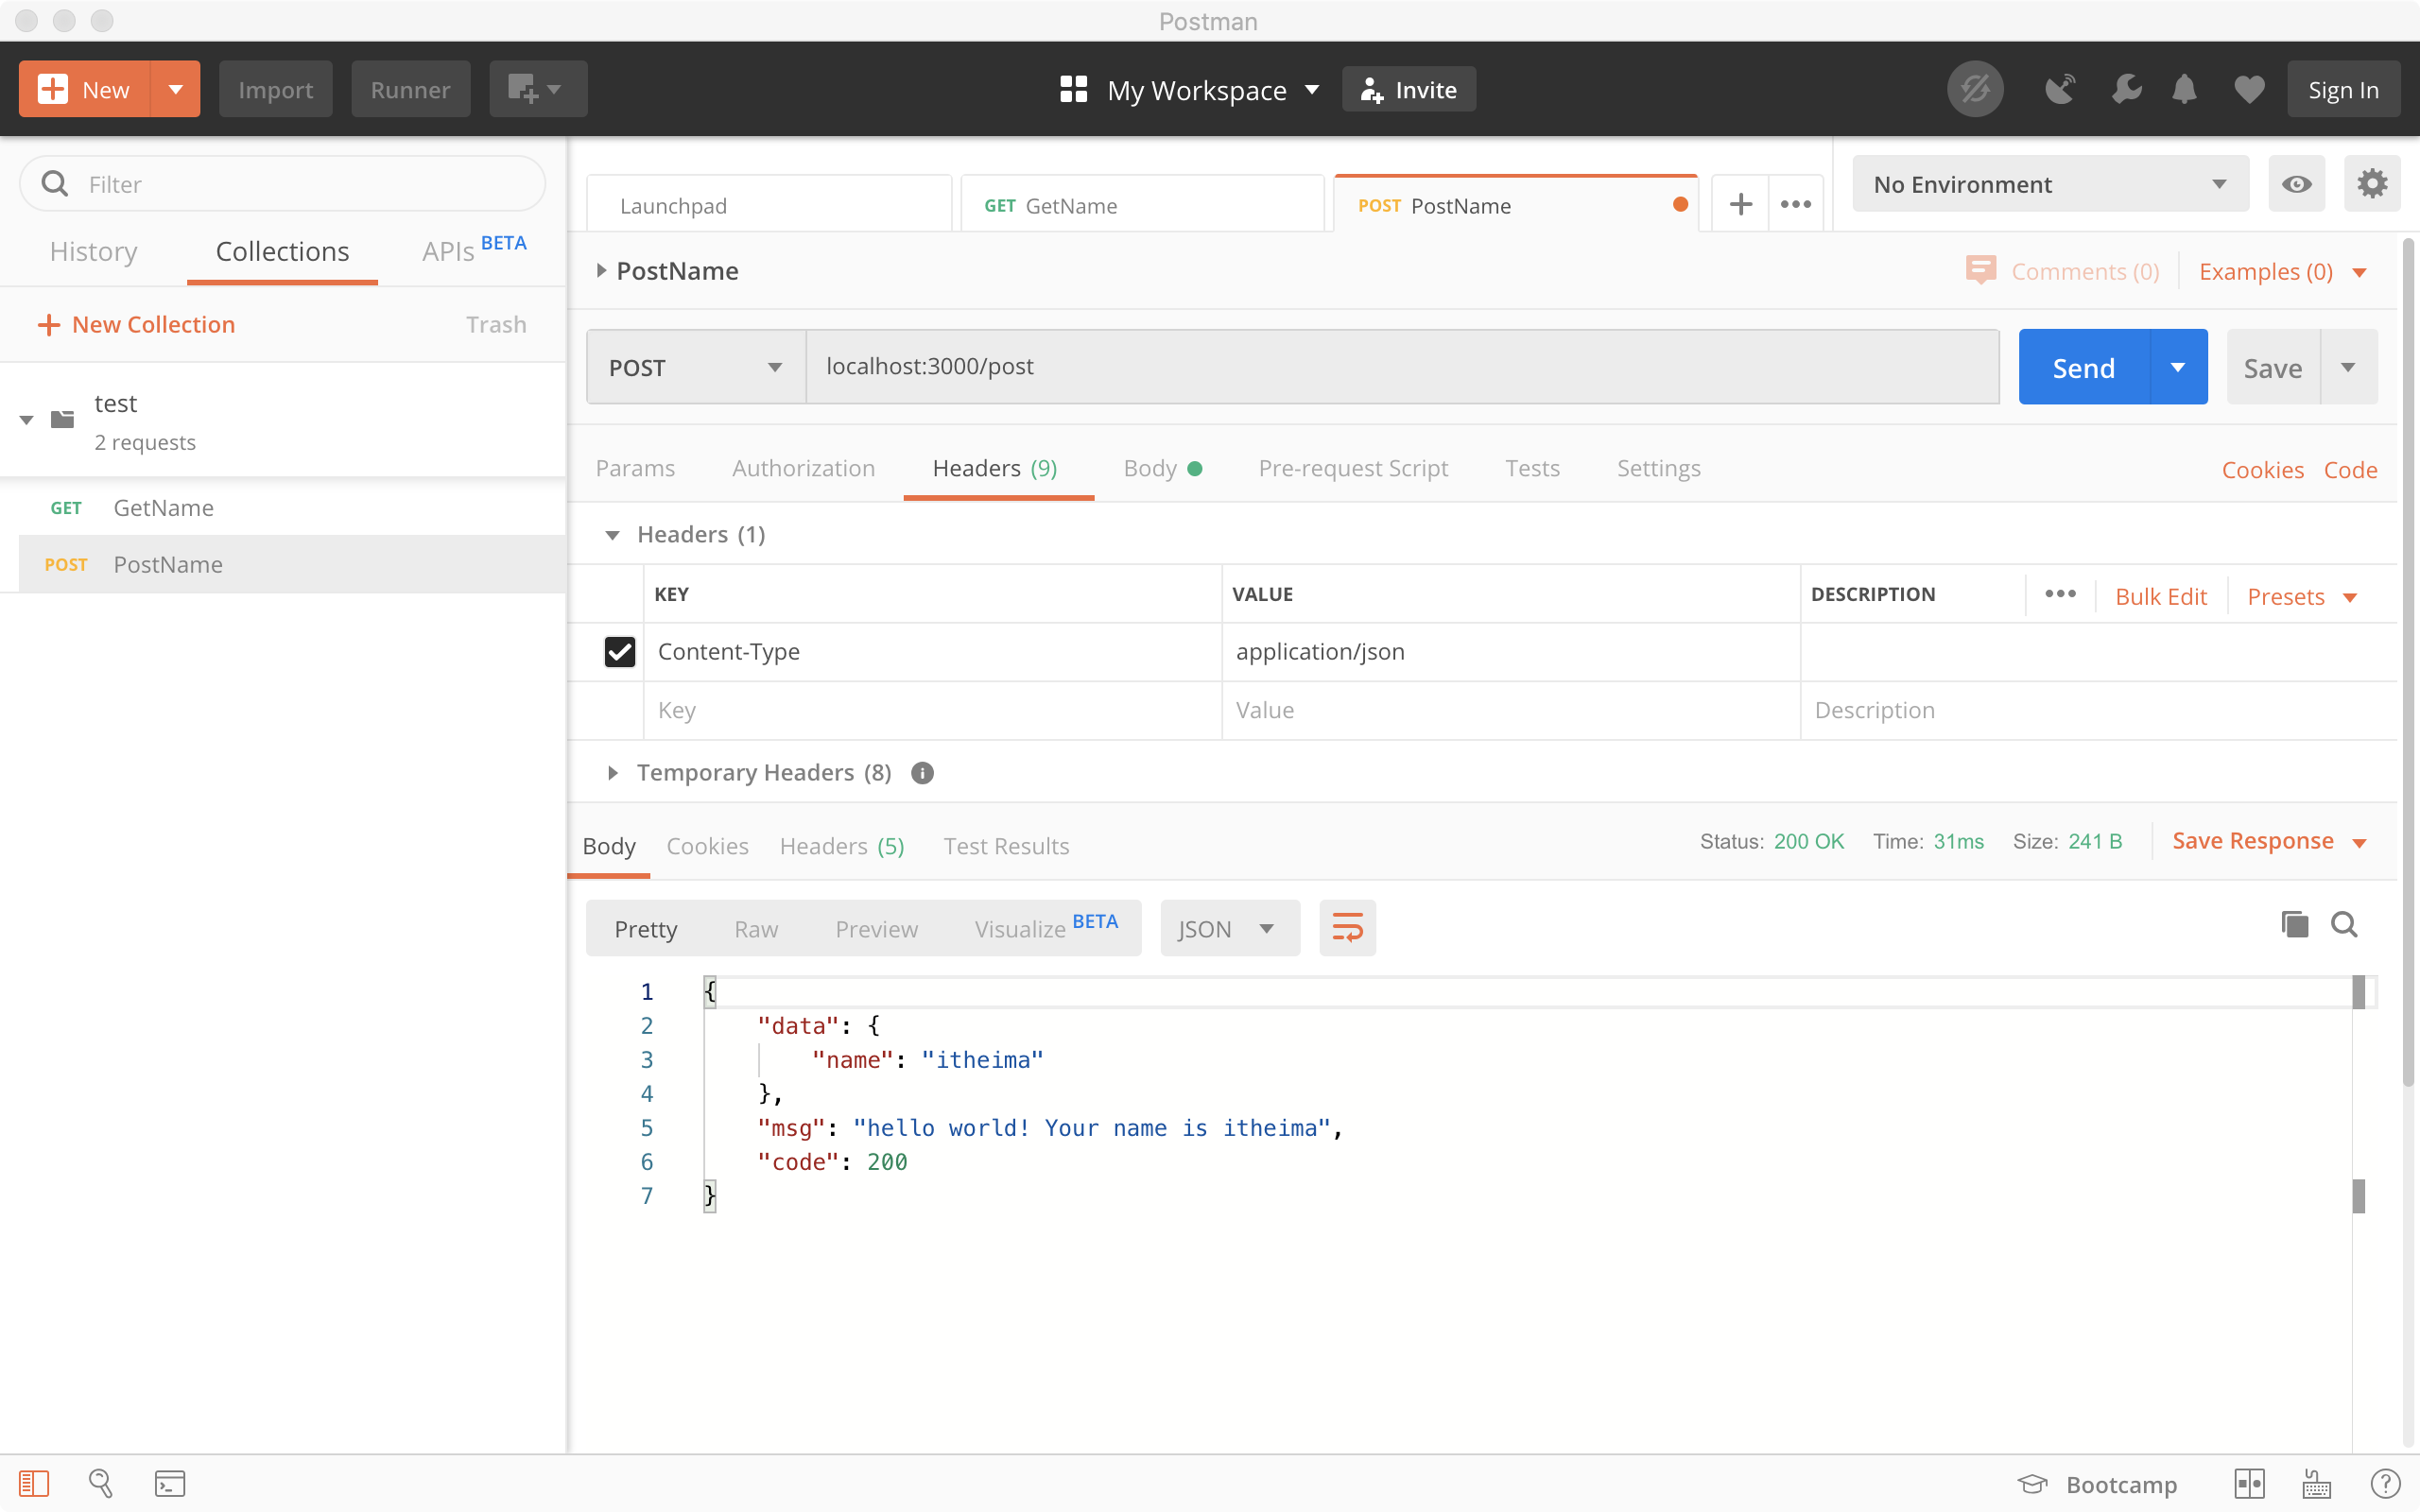Viewport: 2420px width, 1512px height.
Task: Switch to the History tab
Action: click(x=94, y=251)
